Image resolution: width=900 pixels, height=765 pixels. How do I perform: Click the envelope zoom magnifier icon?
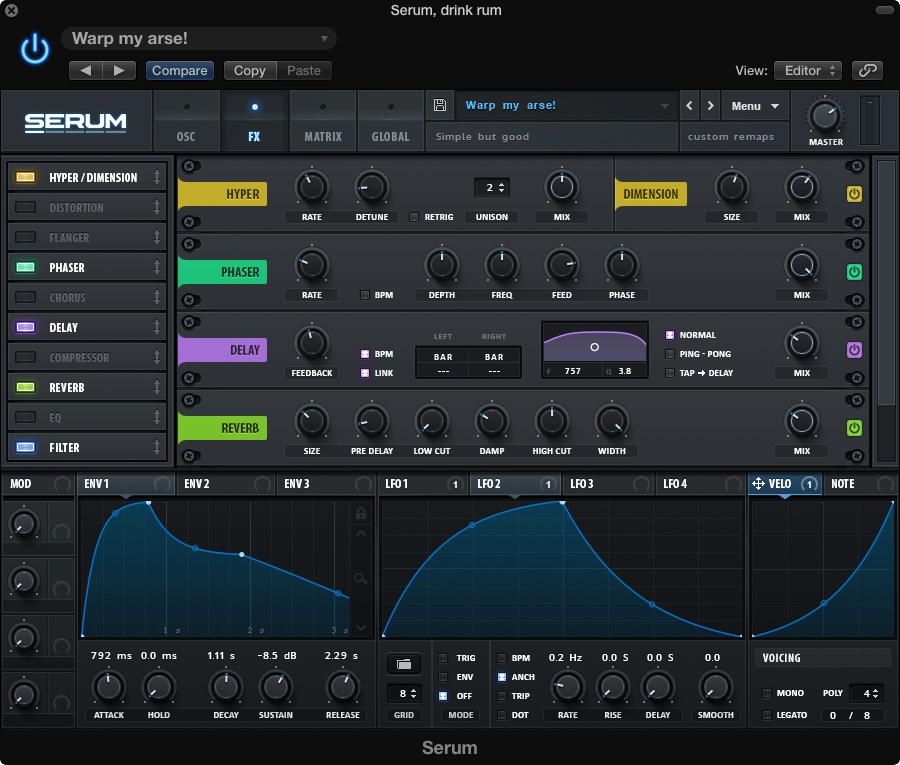coord(361,578)
